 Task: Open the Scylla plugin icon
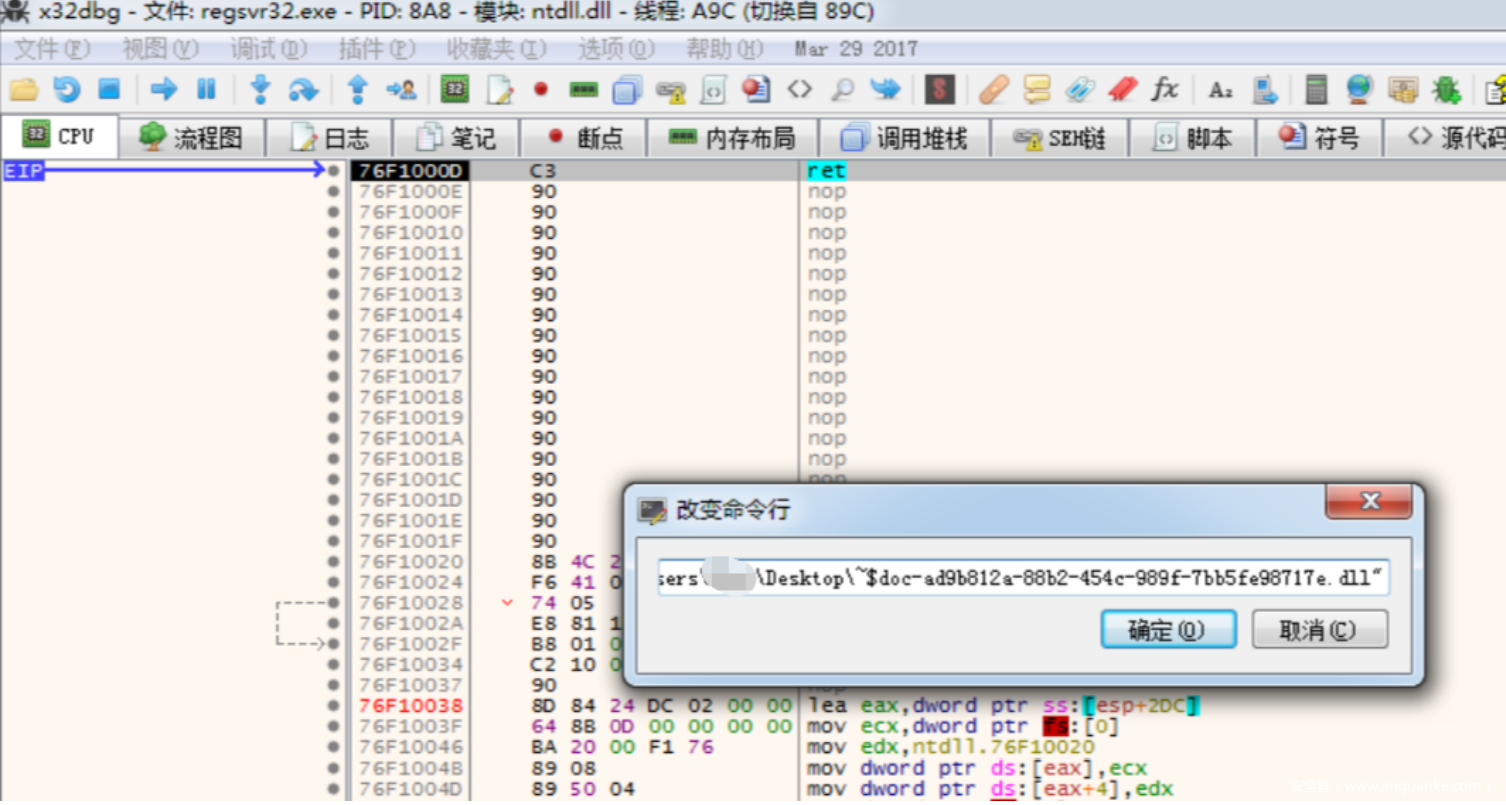point(938,90)
